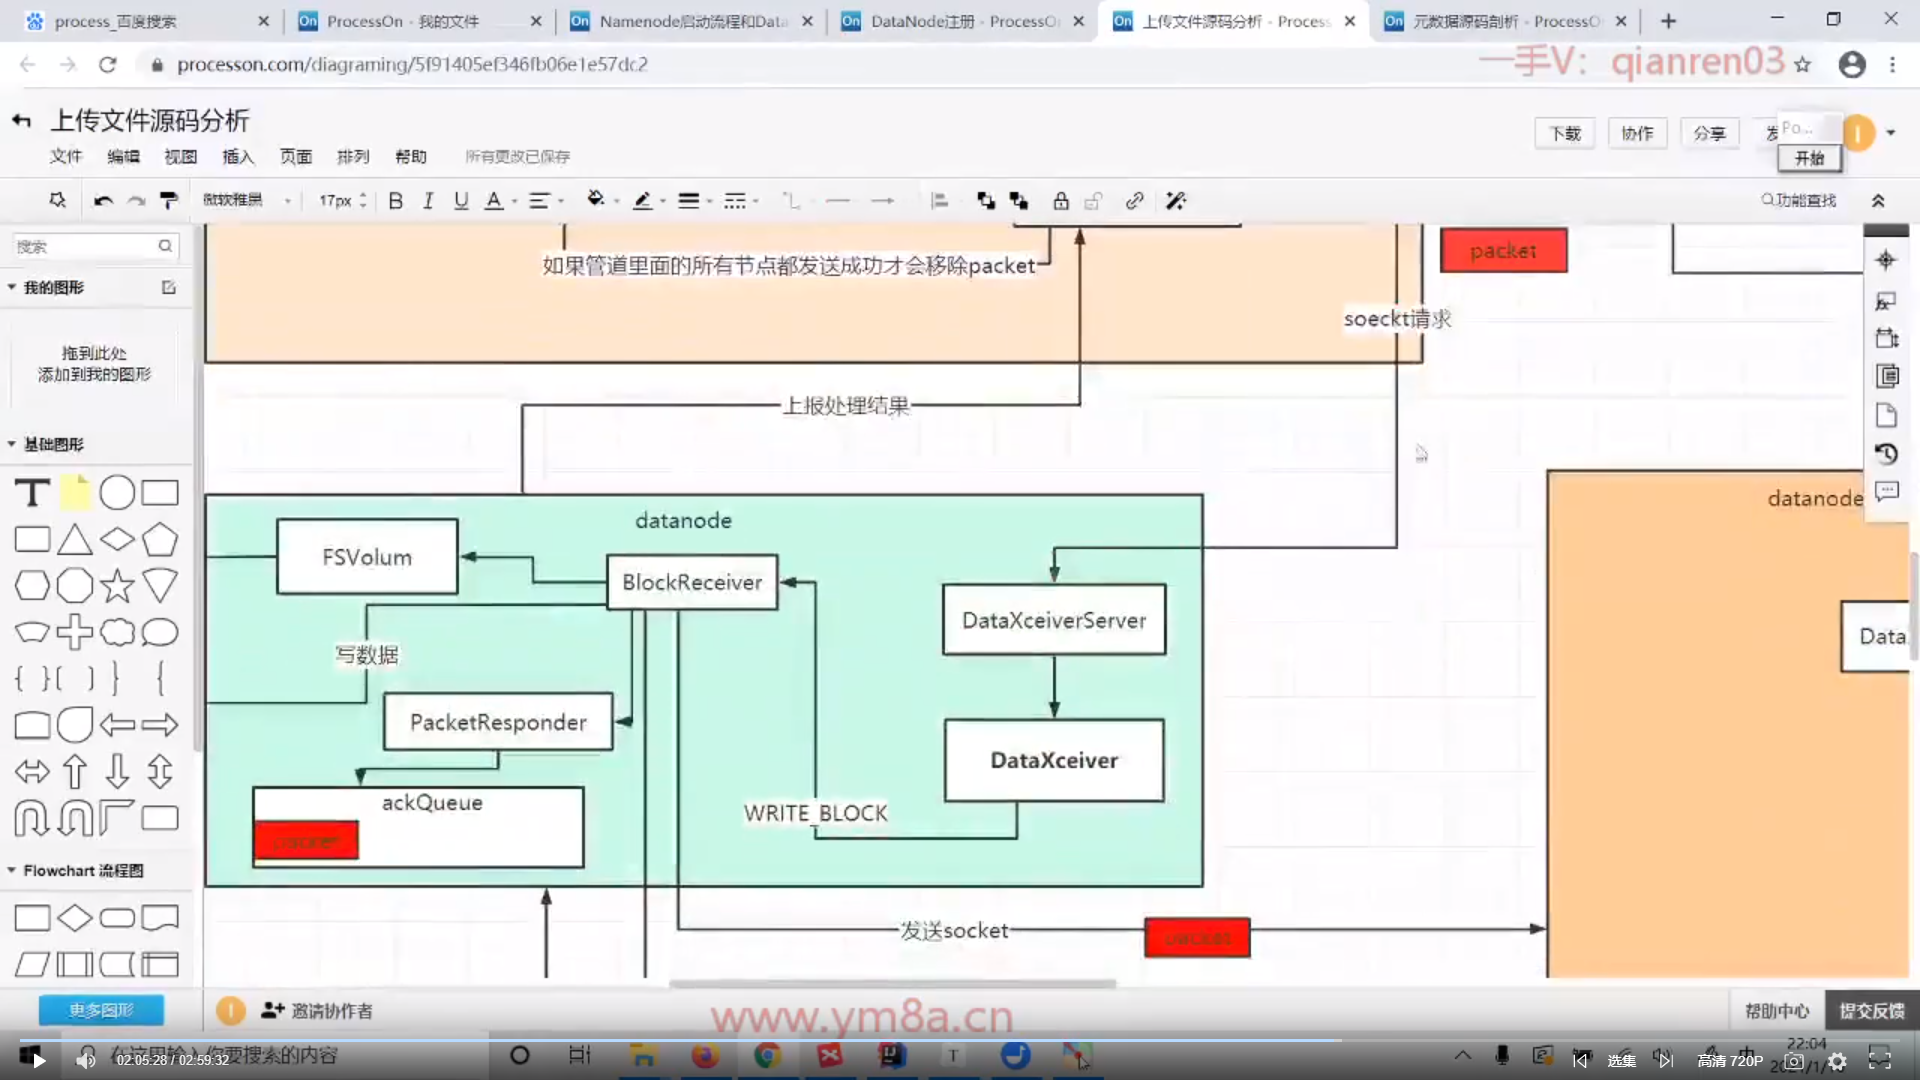Open the 帮助 menu
Viewport: 1920px width, 1080px height.
click(411, 157)
